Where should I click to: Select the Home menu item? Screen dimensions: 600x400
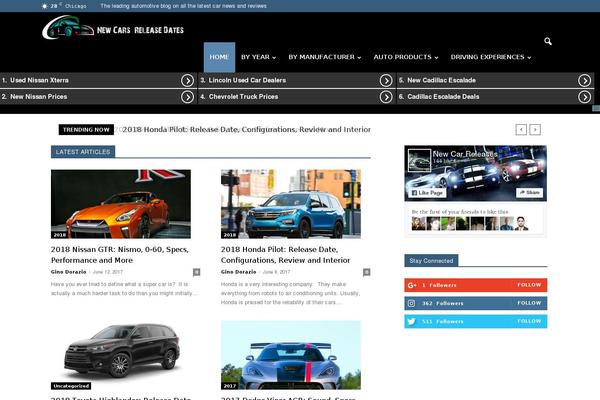click(x=219, y=57)
